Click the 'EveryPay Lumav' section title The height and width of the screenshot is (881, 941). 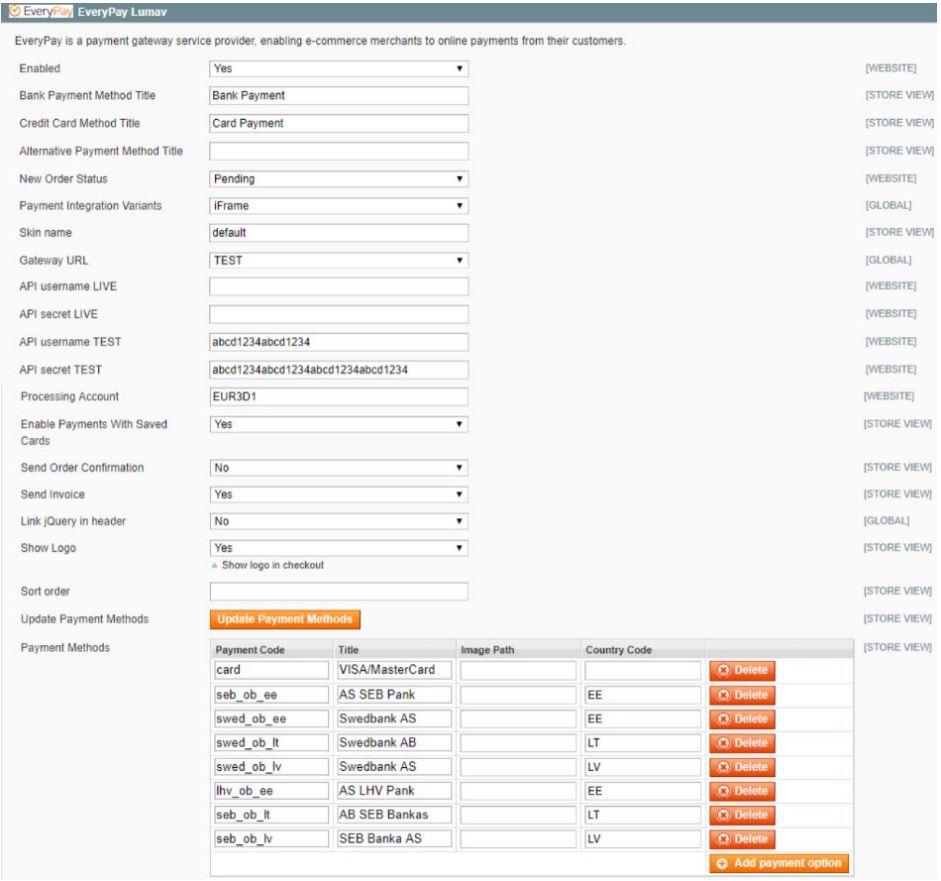pos(122,12)
